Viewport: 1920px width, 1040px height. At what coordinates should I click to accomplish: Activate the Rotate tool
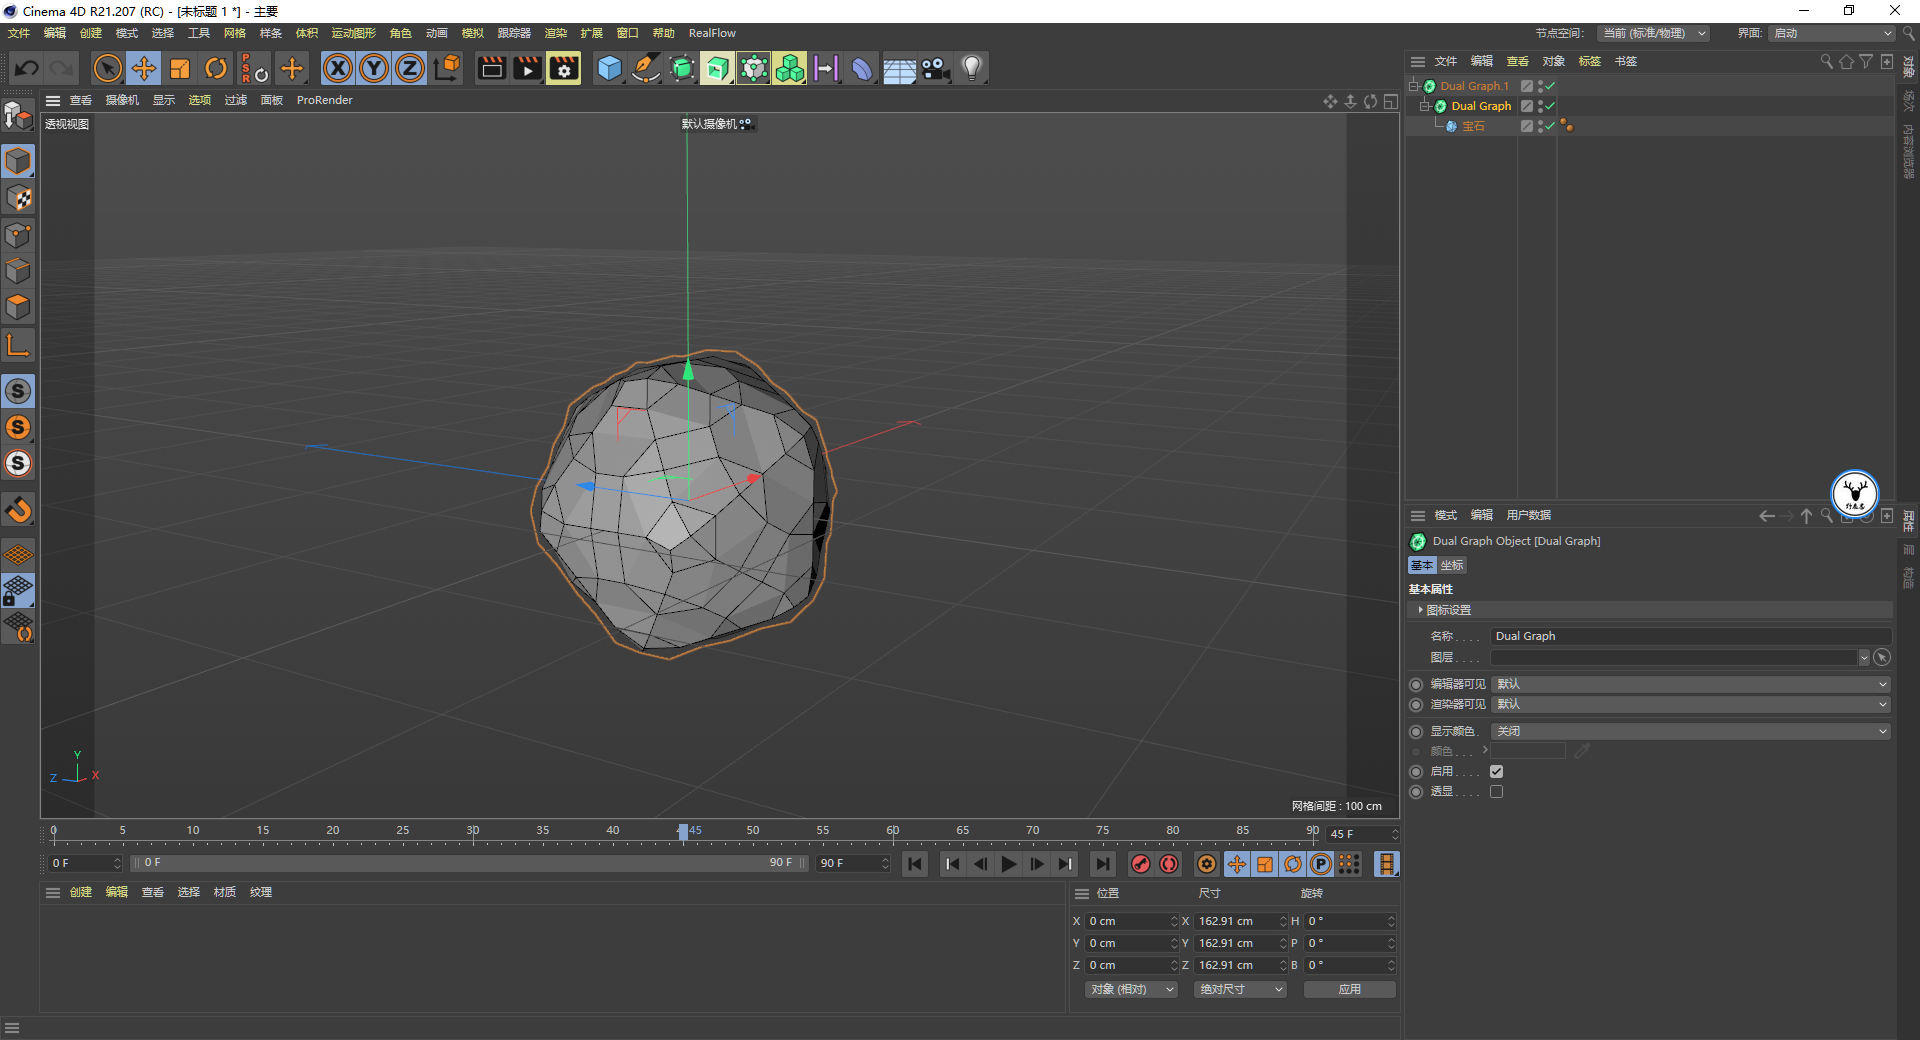point(216,68)
